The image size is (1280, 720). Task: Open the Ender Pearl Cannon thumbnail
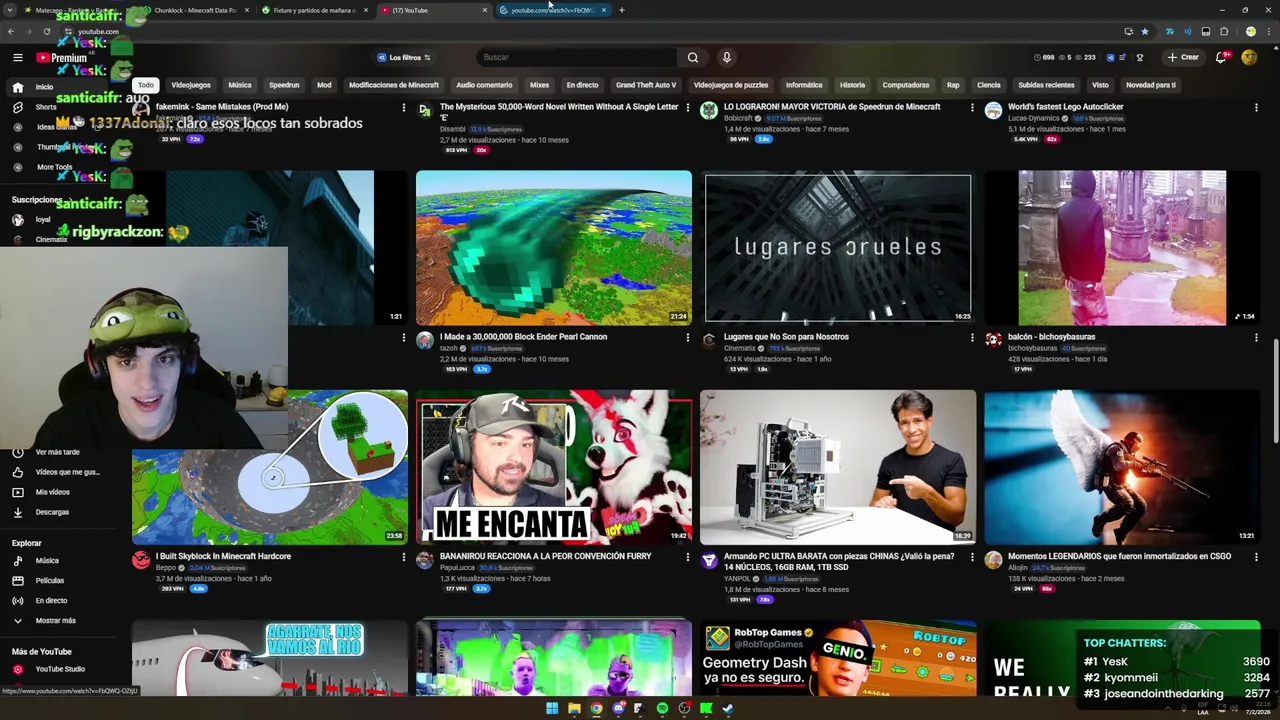click(553, 248)
